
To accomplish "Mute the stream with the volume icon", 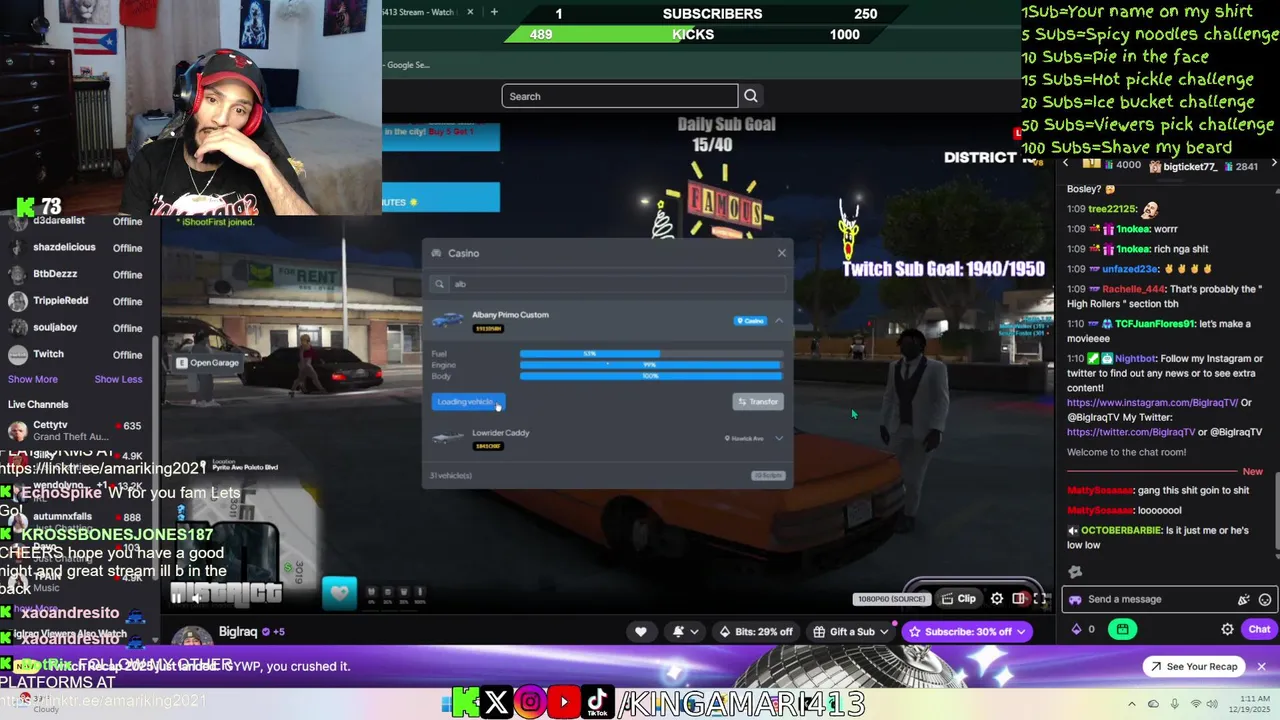I will (x=197, y=598).
